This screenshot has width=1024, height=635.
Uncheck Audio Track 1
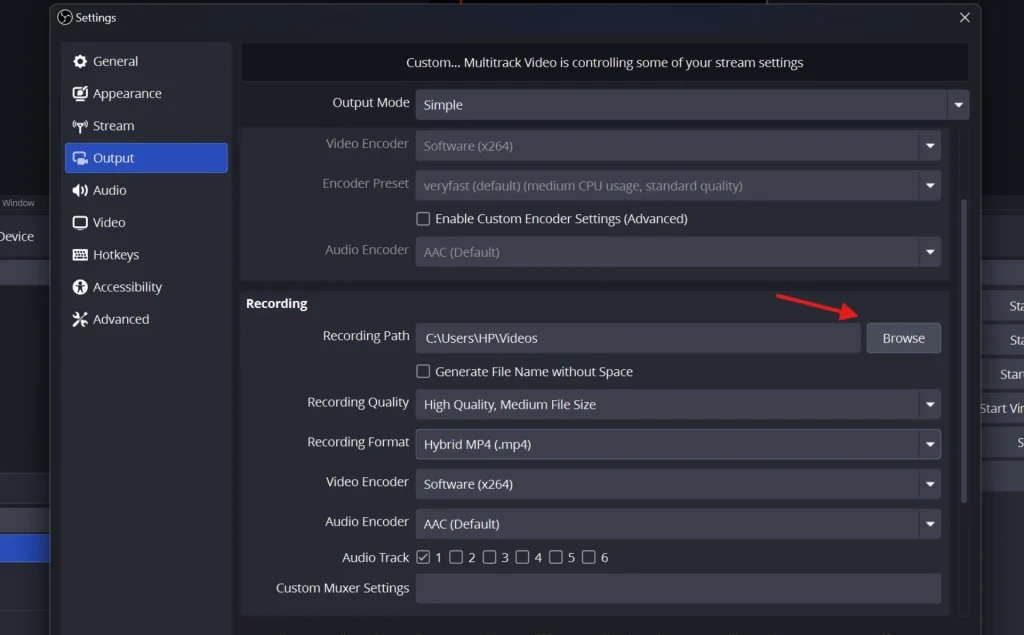pyautogui.click(x=423, y=557)
